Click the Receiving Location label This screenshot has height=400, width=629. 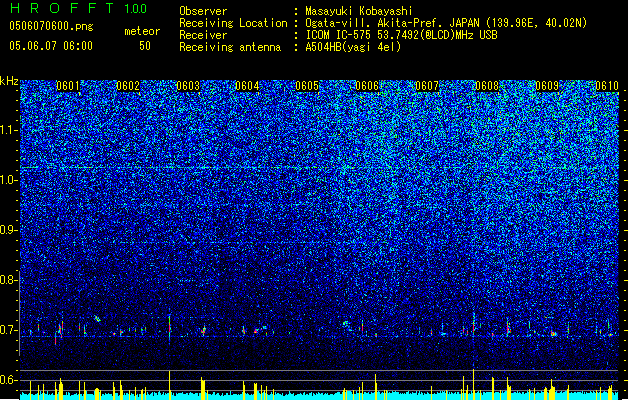pos(233,23)
